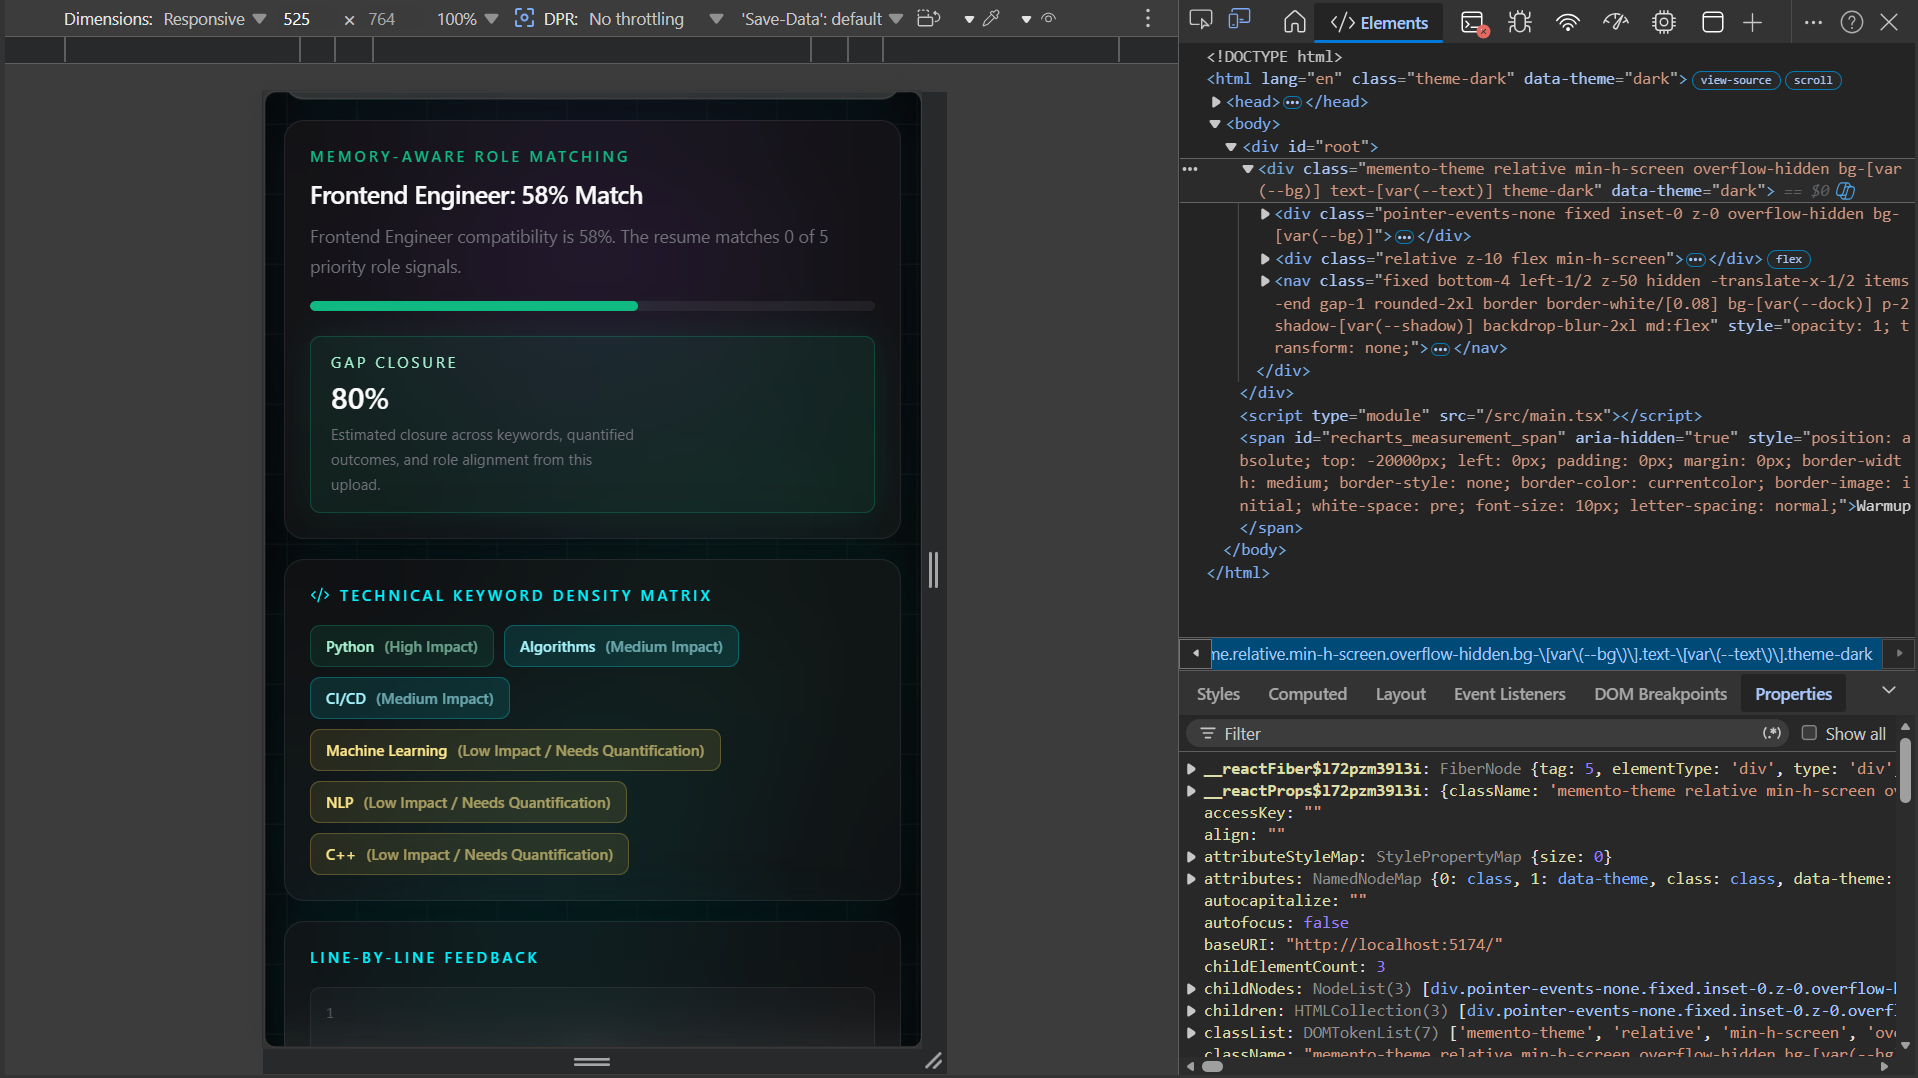Toggle regex filter in Properties filter

(1772, 733)
